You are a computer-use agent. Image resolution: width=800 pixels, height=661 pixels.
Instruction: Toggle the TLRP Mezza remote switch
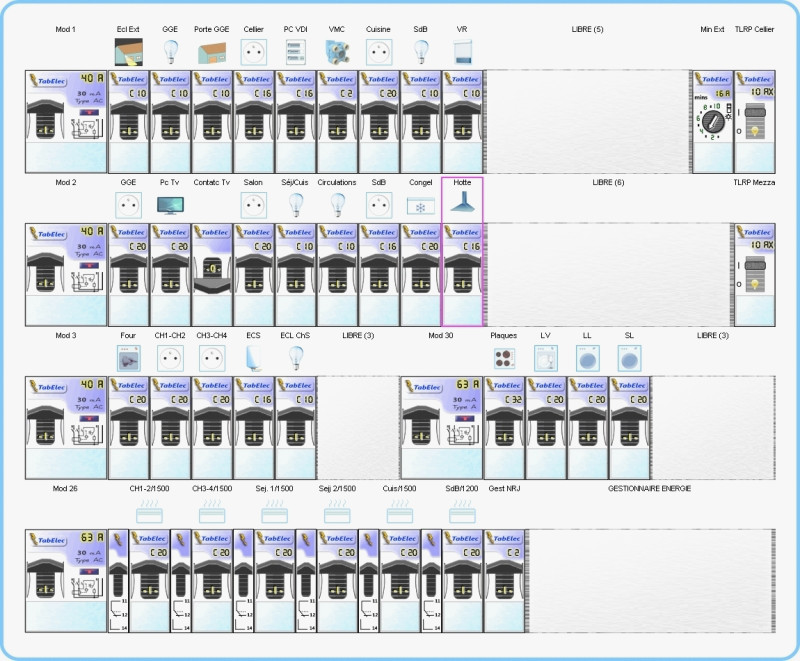coord(755,275)
